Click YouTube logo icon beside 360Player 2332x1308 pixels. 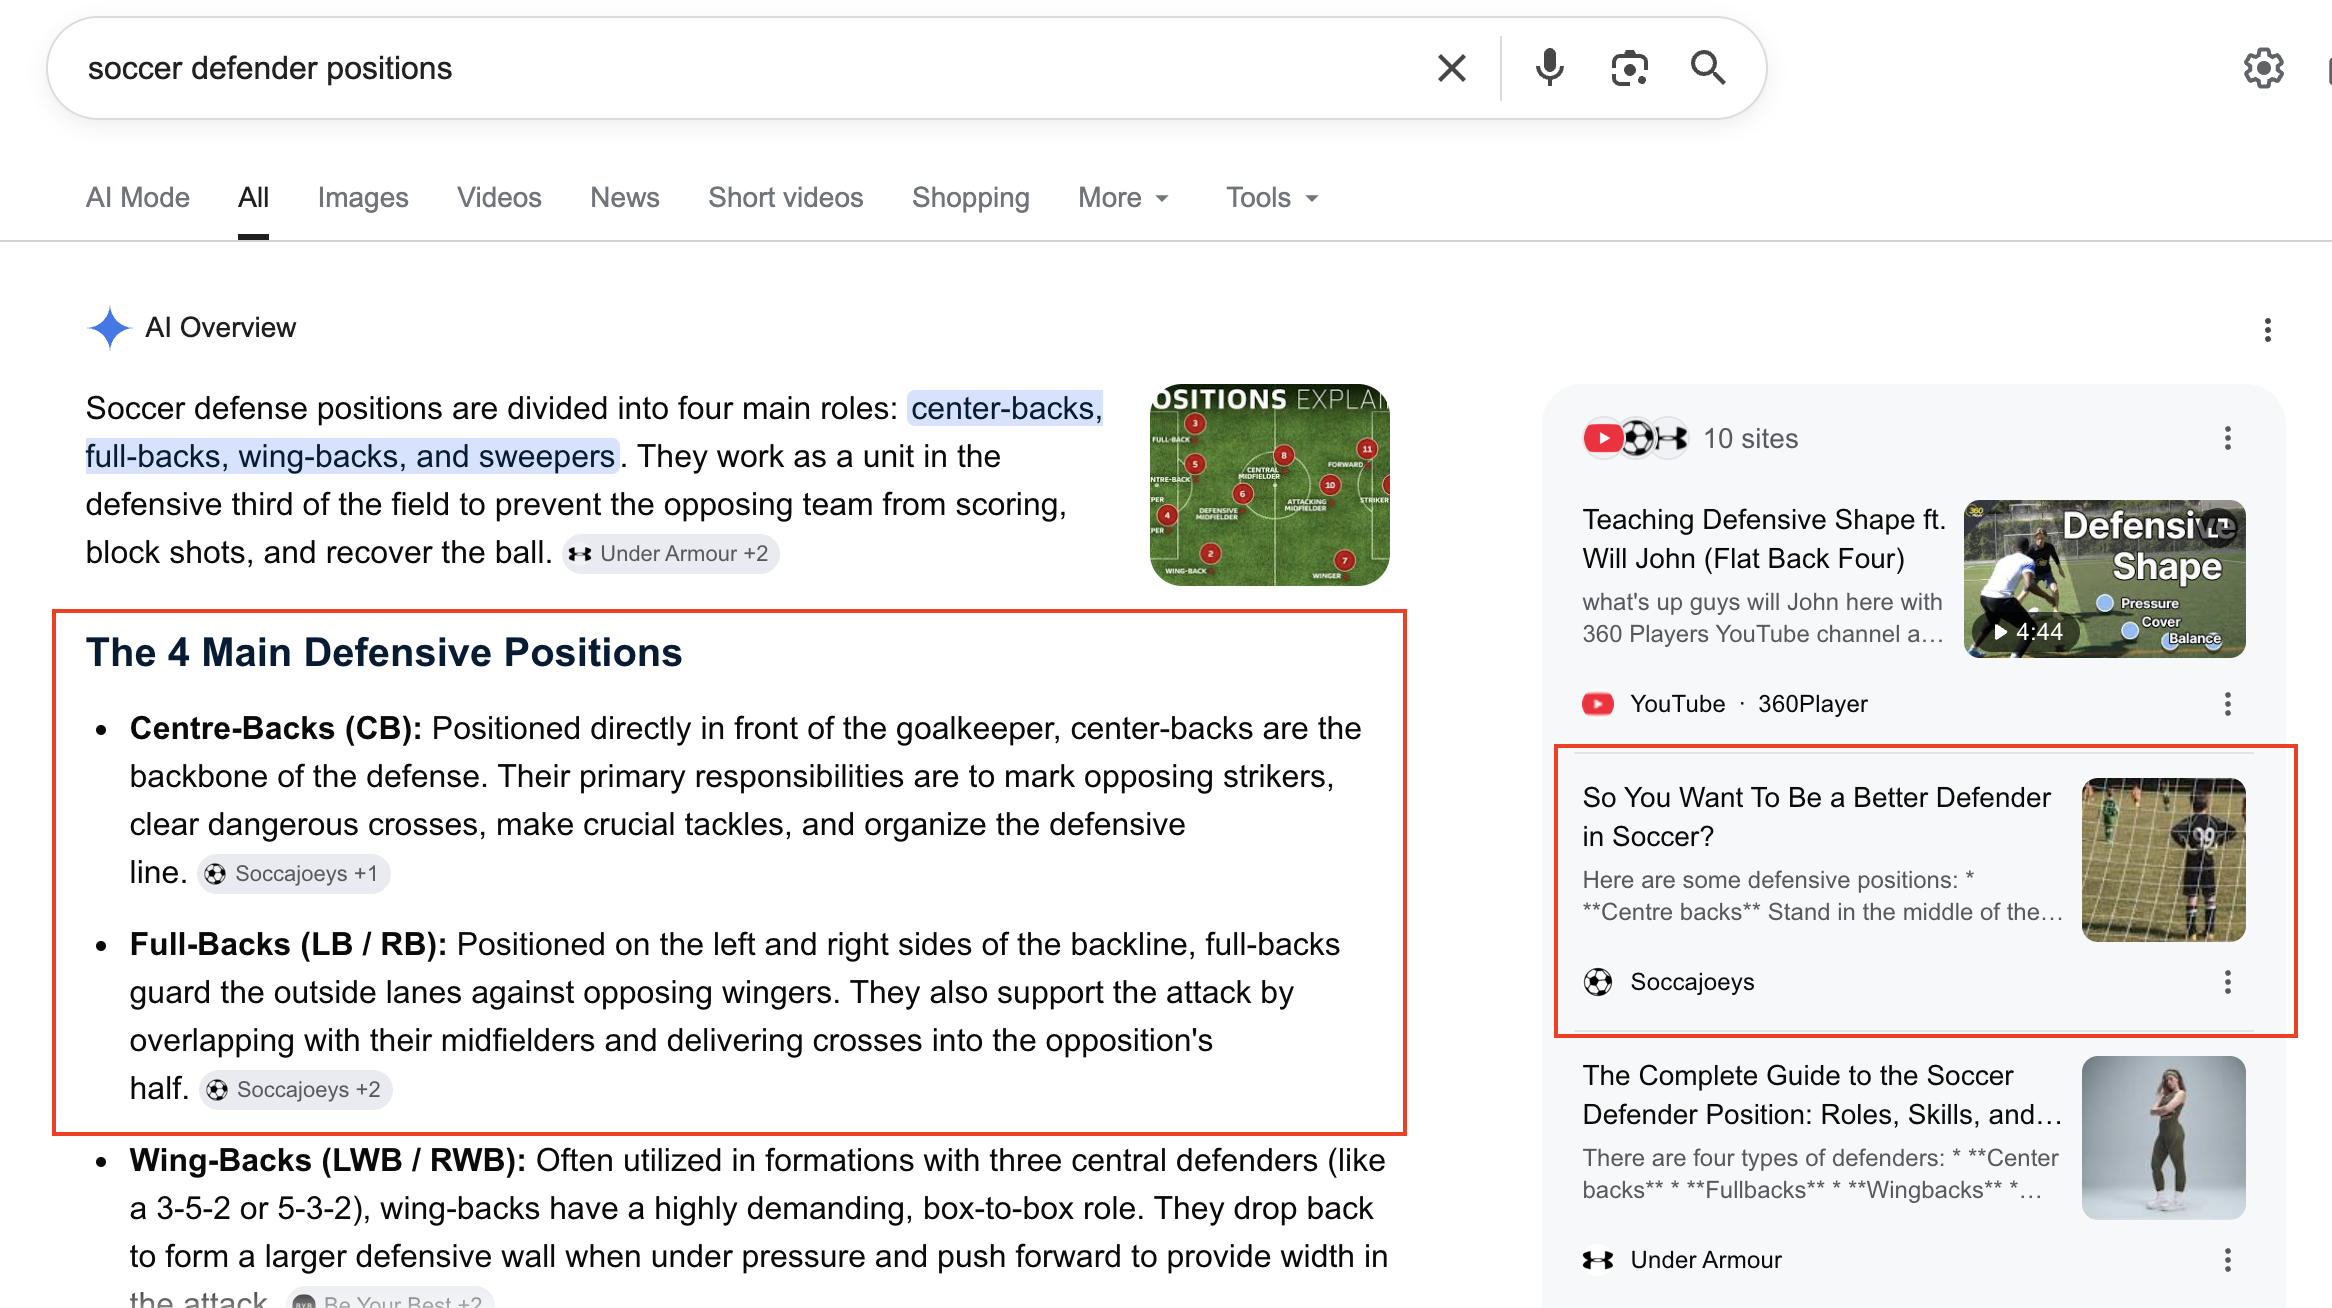(1598, 704)
